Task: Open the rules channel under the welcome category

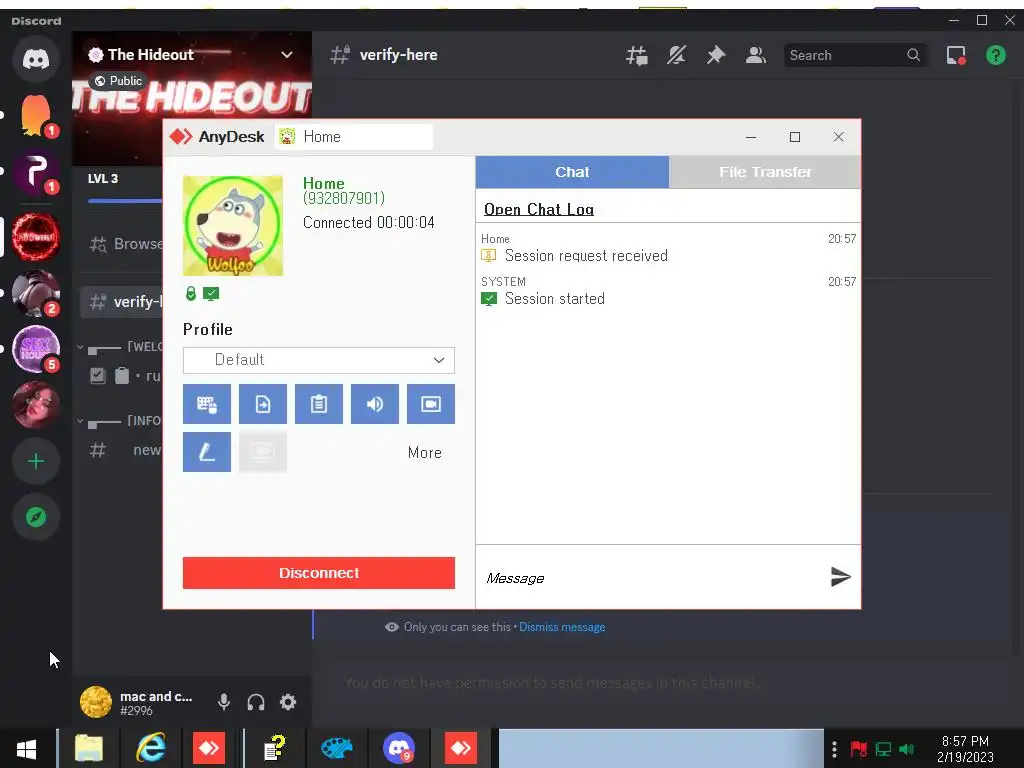Action: pyautogui.click(x=125, y=376)
